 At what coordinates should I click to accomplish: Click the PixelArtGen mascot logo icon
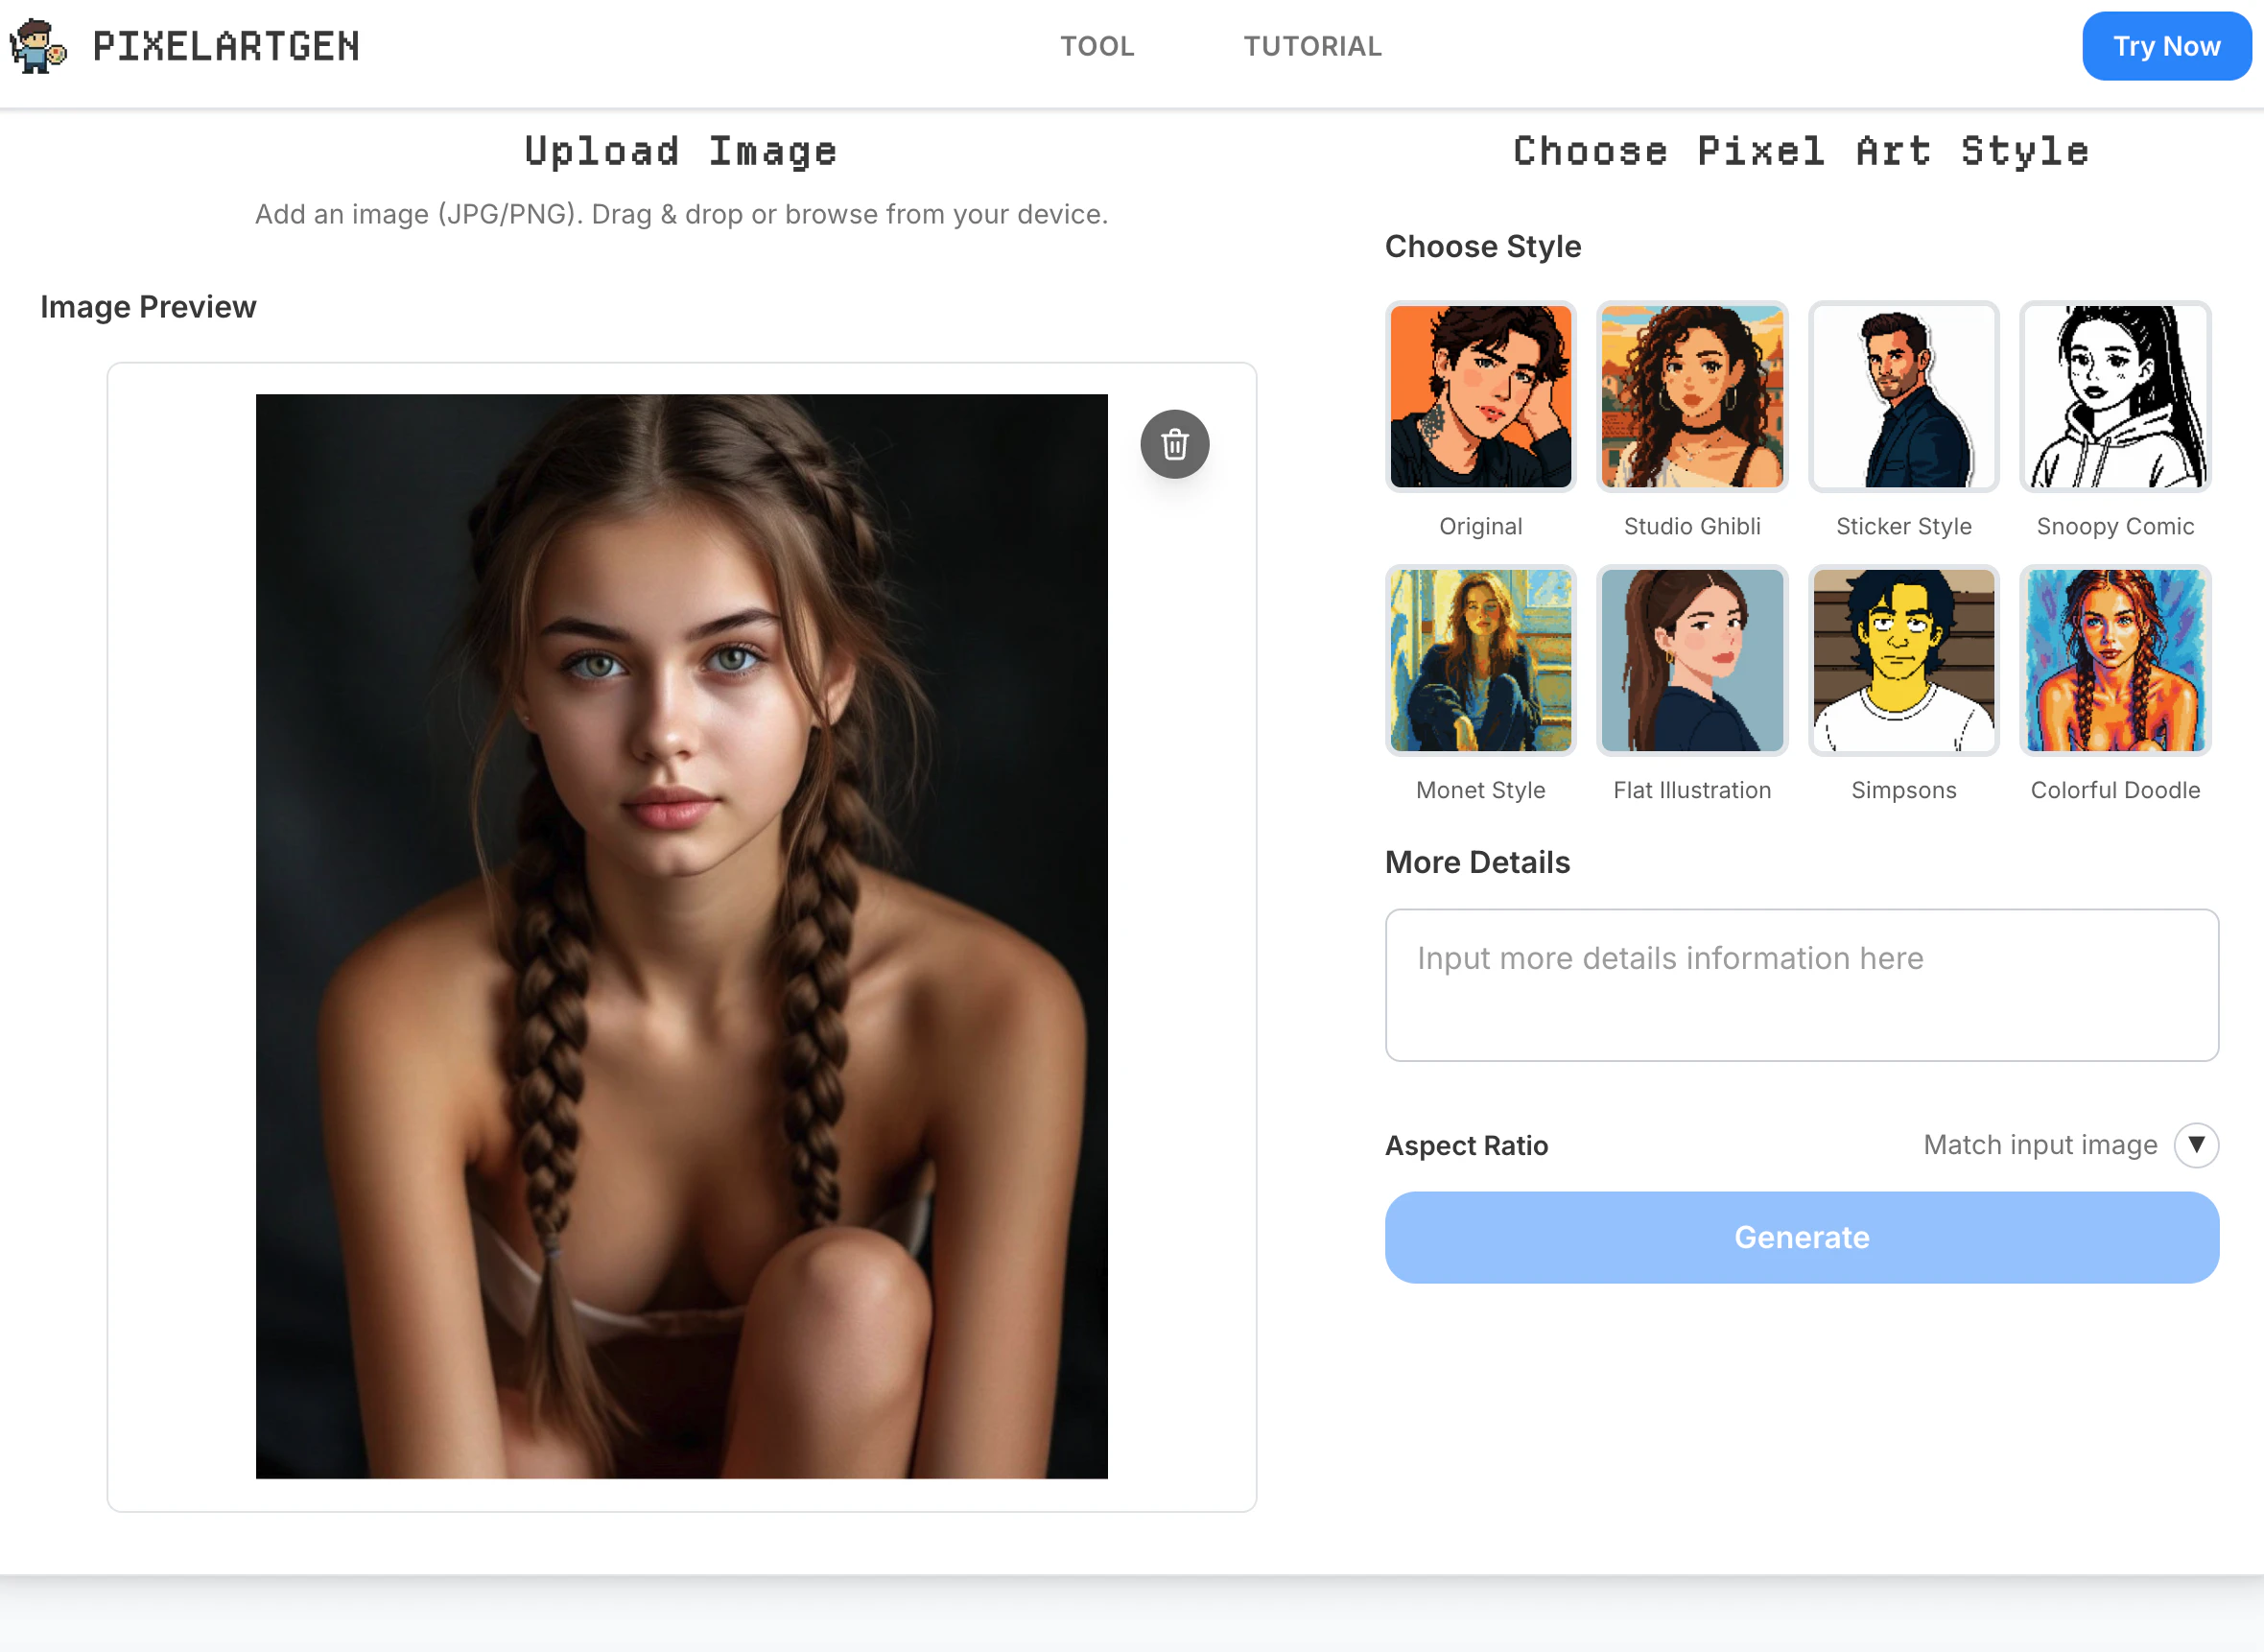tap(38, 46)
